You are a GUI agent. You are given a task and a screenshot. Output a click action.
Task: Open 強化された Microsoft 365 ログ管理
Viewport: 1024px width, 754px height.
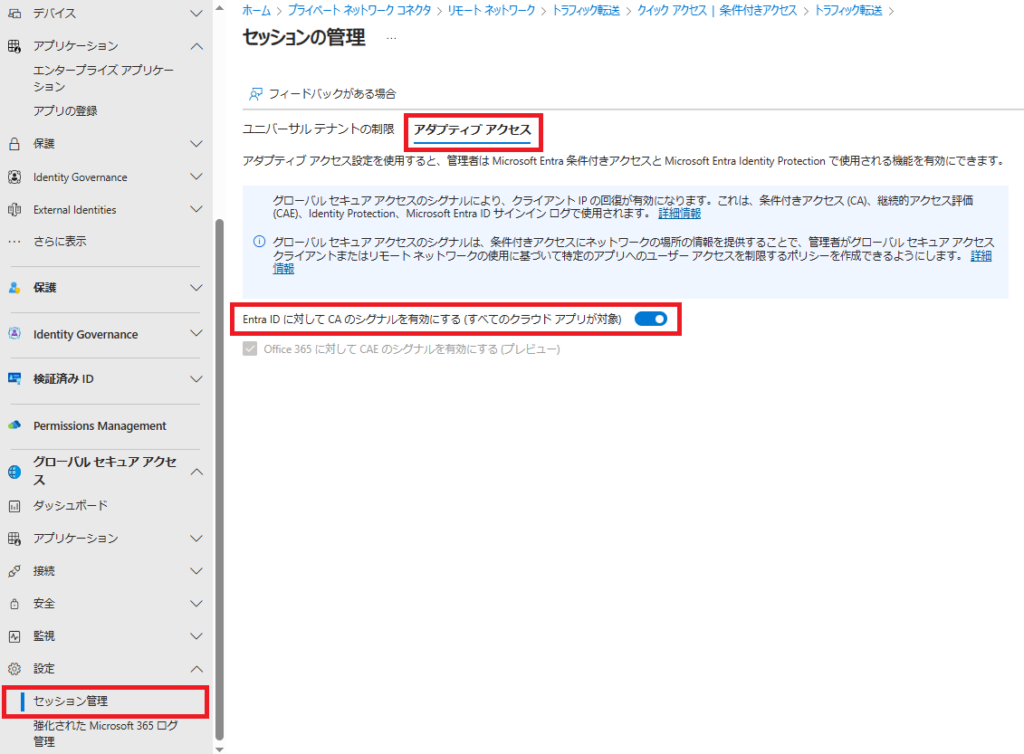tap(106, 734)
